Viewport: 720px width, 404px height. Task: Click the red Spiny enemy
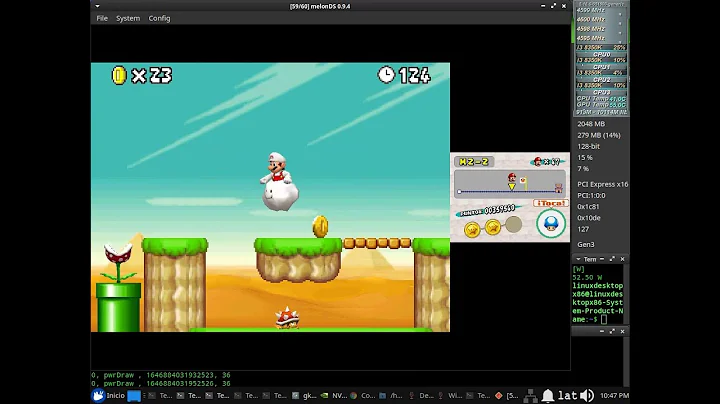click(x=287, y=318)
